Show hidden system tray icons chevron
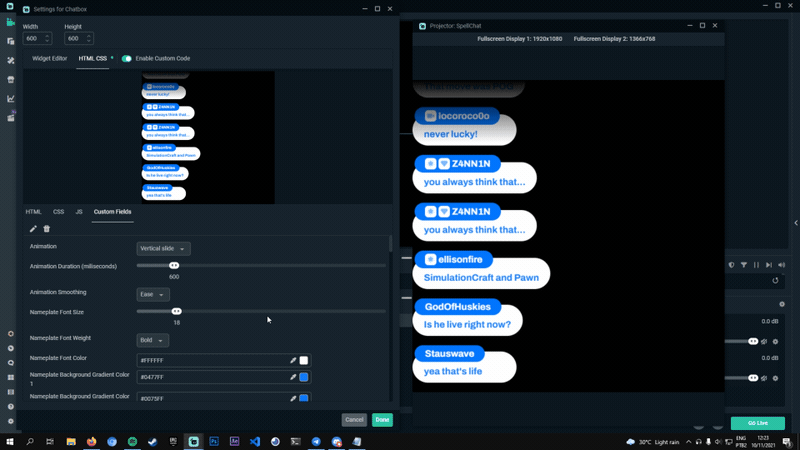The width and height of the screenshot is (800, 450). coord(688,442)
